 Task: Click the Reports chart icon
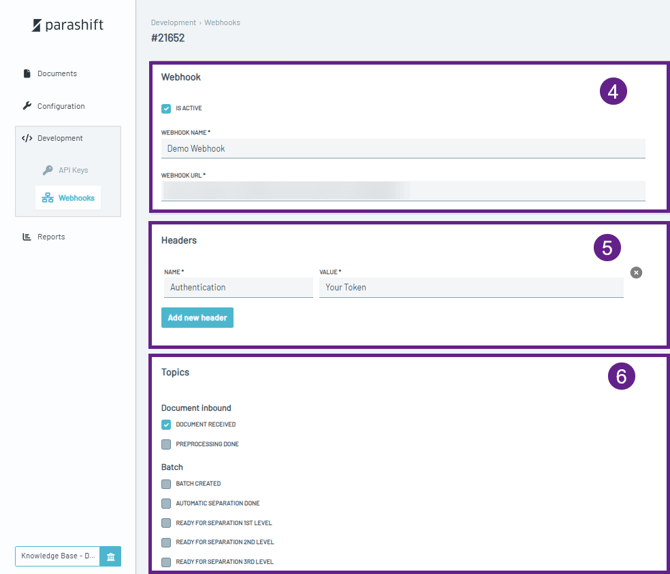(27, 237)
